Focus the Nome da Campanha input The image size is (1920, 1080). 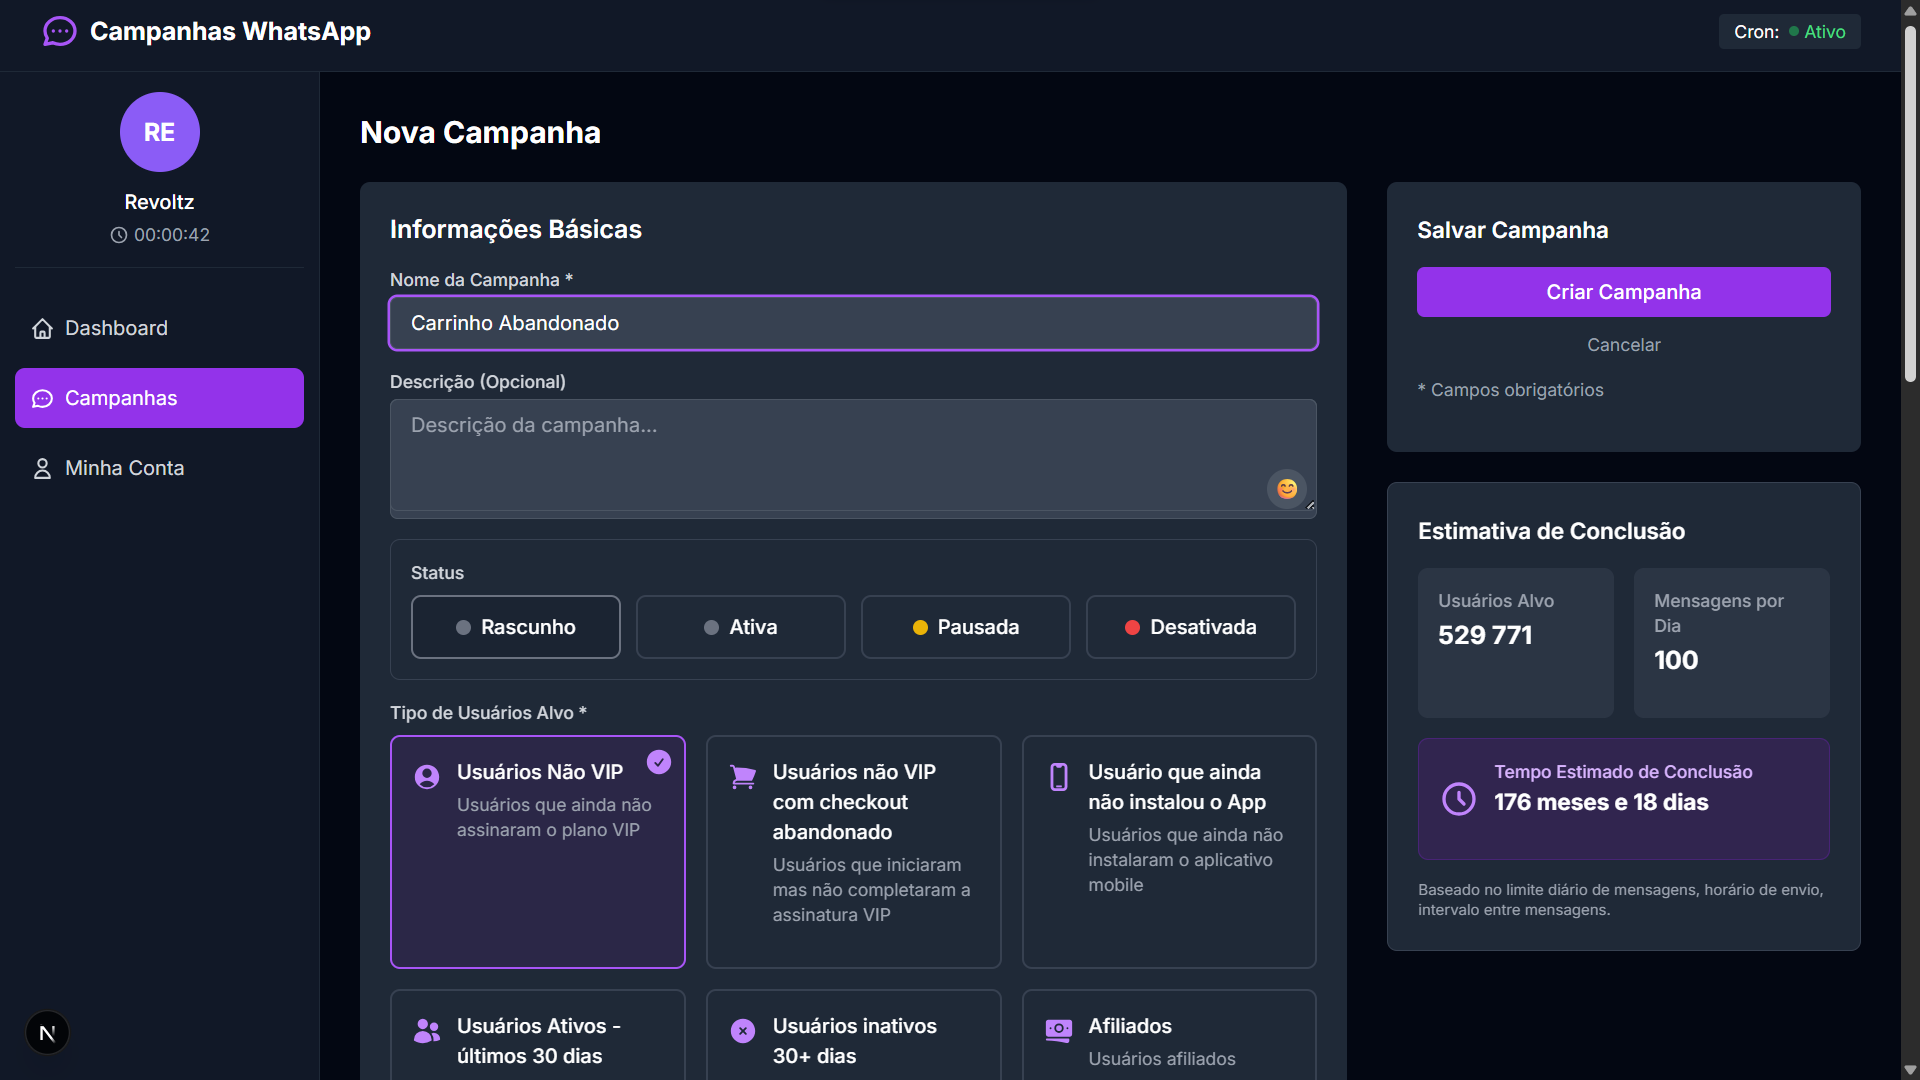tap(853, 323)
